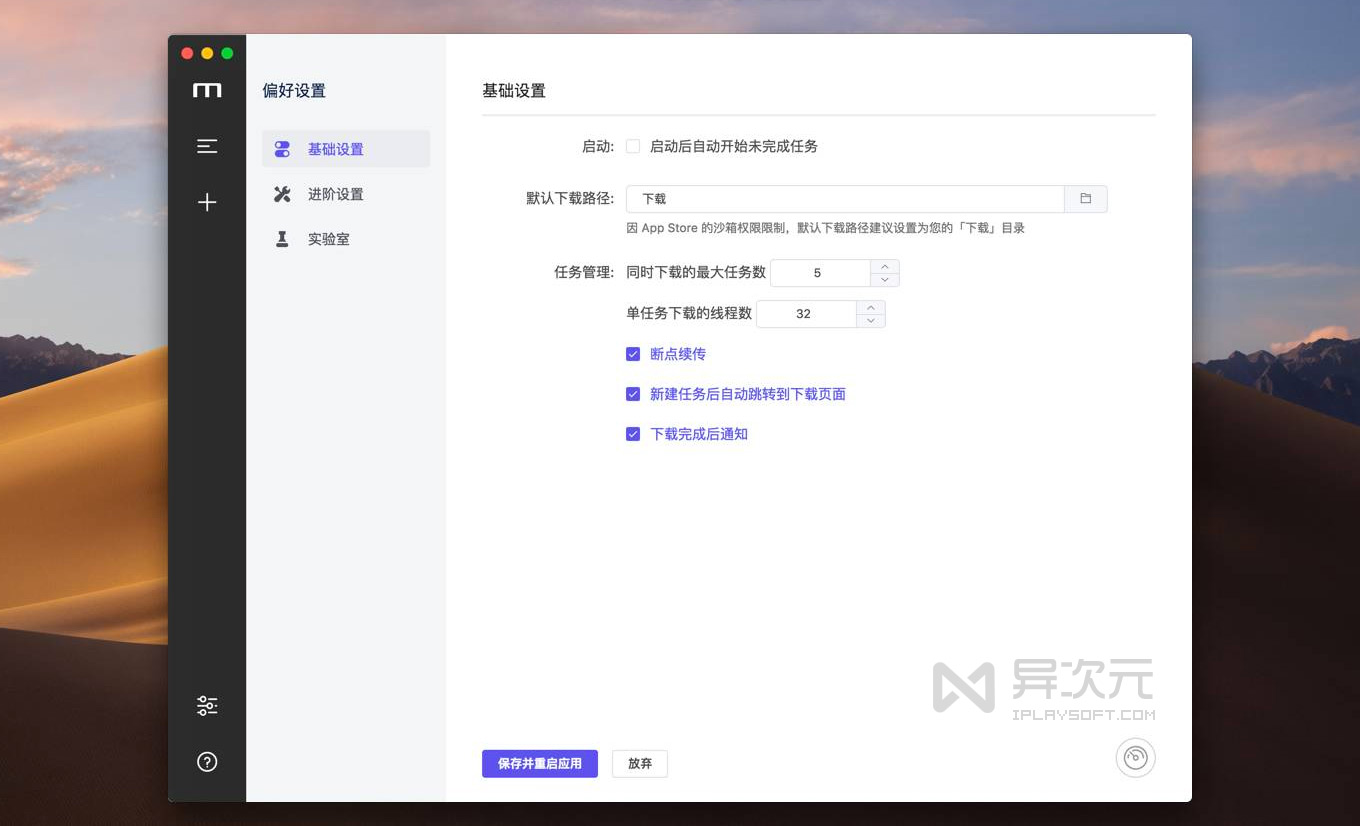The image size is (1360, 826).
Task: Increase 同时下载的最大任务数 with the up arrow
Action: 884,266
